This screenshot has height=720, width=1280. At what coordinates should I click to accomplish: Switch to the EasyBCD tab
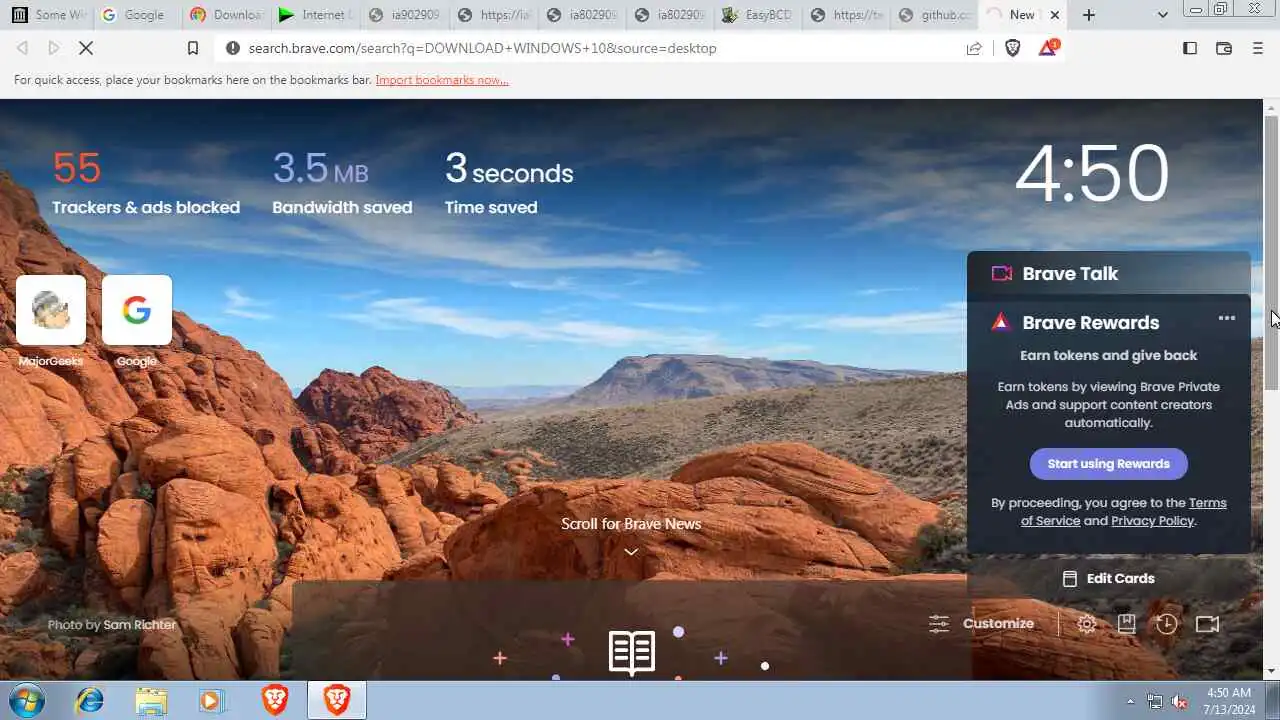pos(759,15)
